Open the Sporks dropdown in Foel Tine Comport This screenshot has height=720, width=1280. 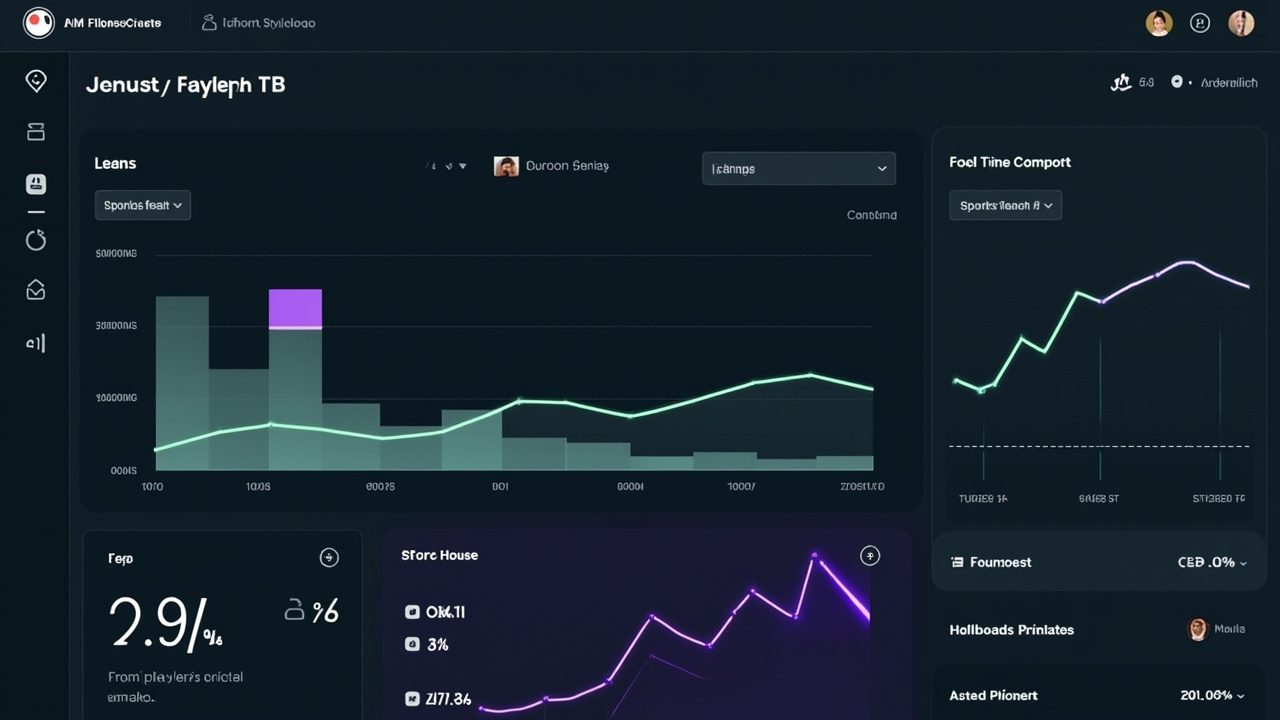(1005, 205)
